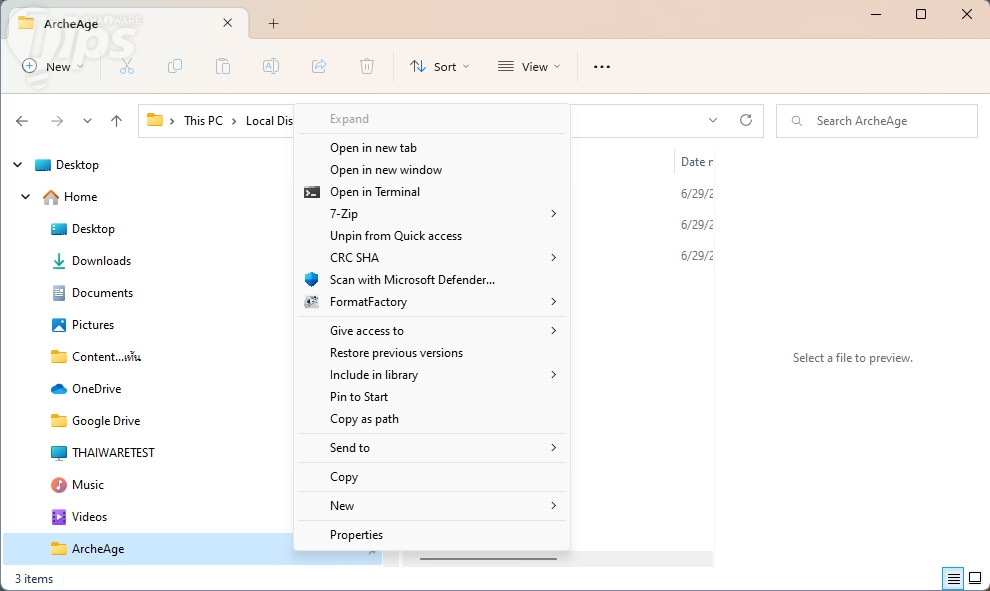
Task: Collapse the Home tree node
Action: click(26, 197)
